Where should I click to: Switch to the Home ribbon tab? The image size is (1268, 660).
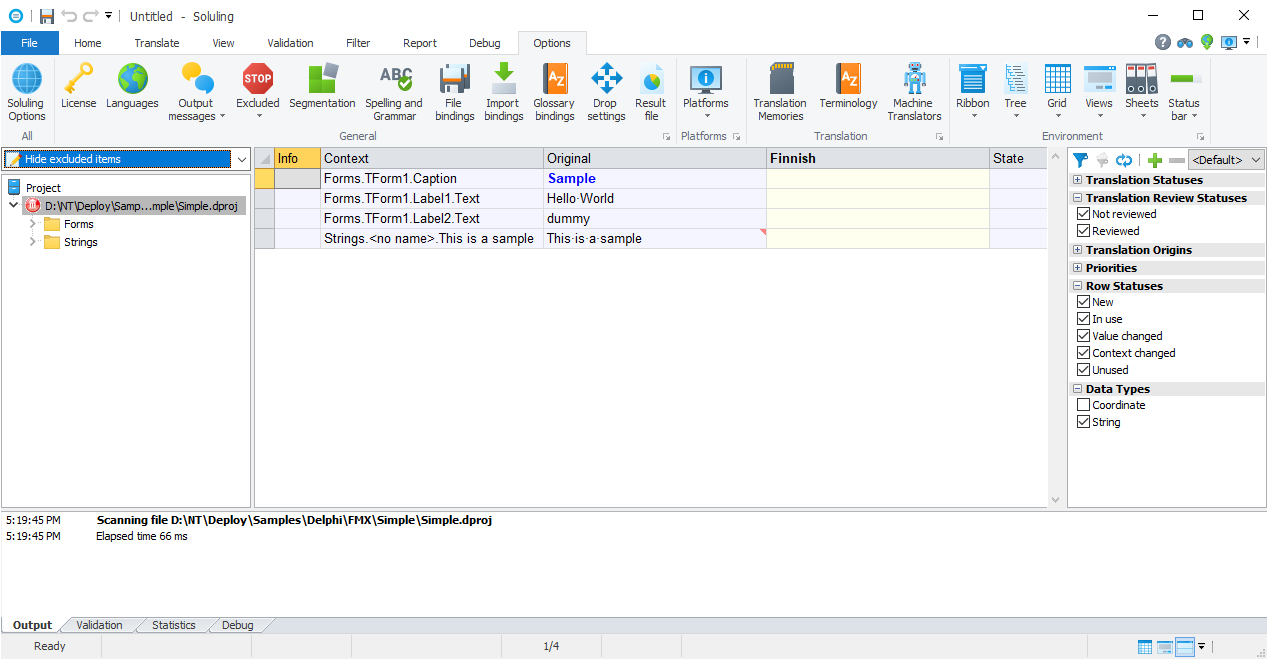88,43
